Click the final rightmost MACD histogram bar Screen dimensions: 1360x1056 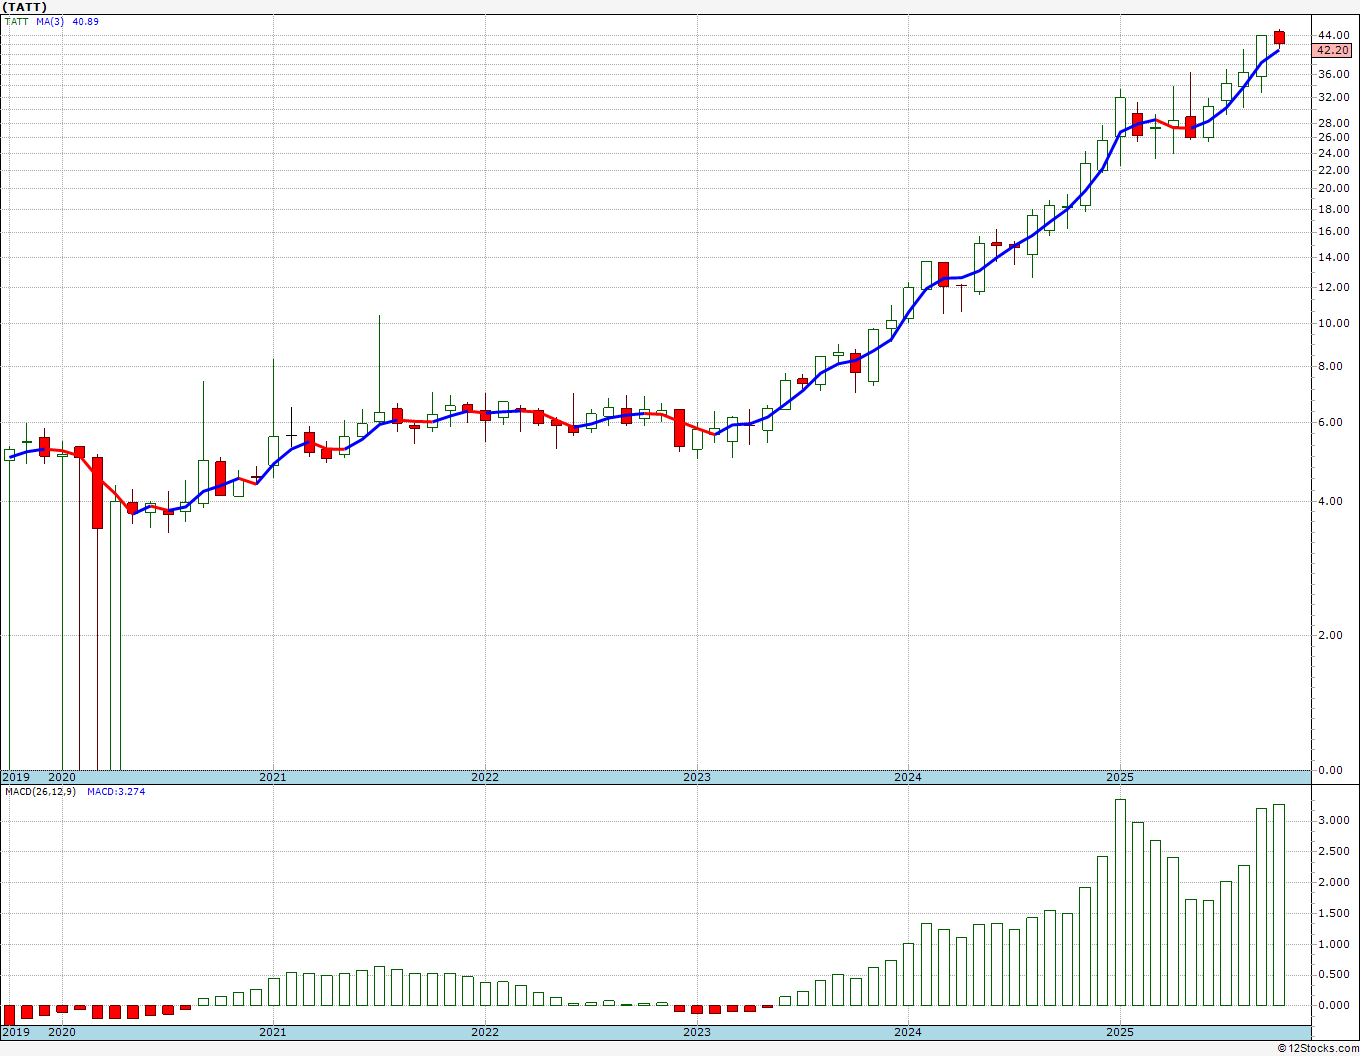tap(1279, 904)
